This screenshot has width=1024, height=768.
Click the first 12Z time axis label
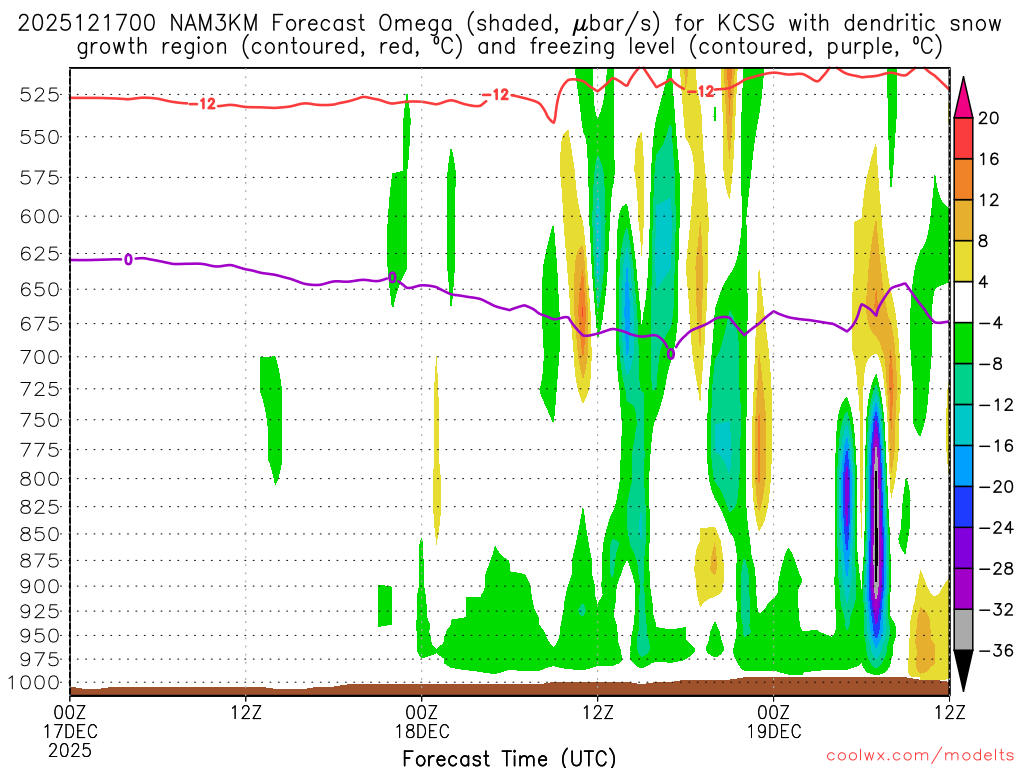click(246, 712)
